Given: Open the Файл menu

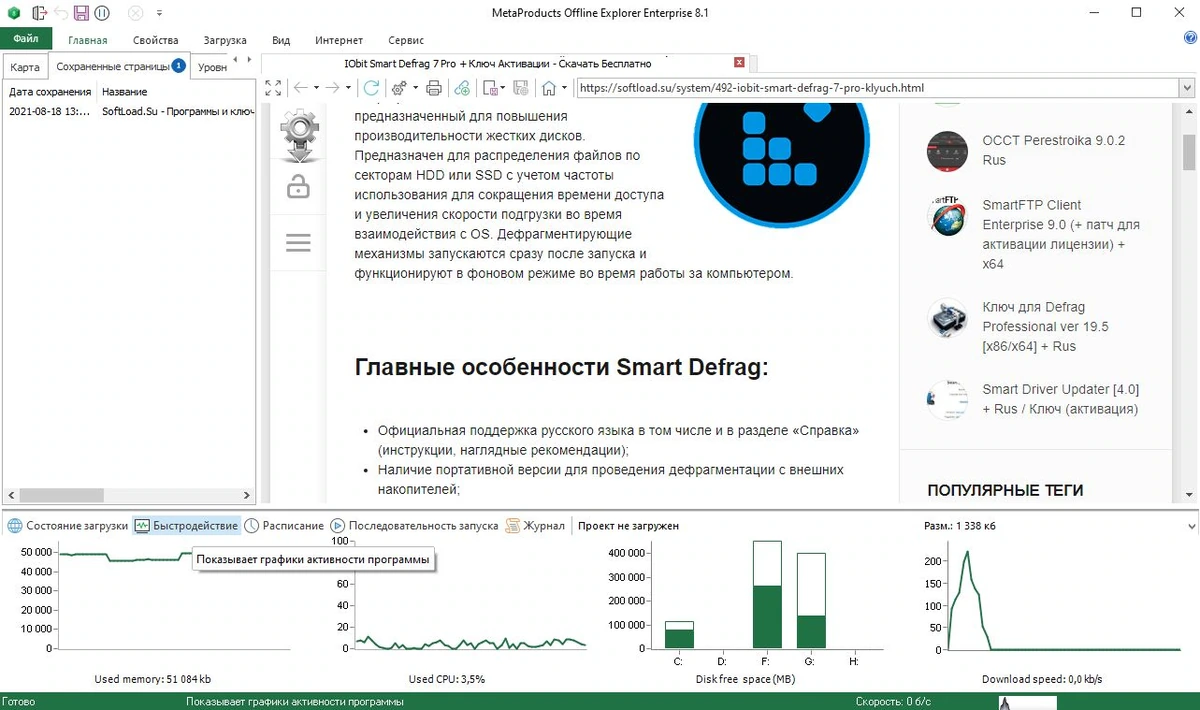Looking at the screenshot, I should coord(26,39).
